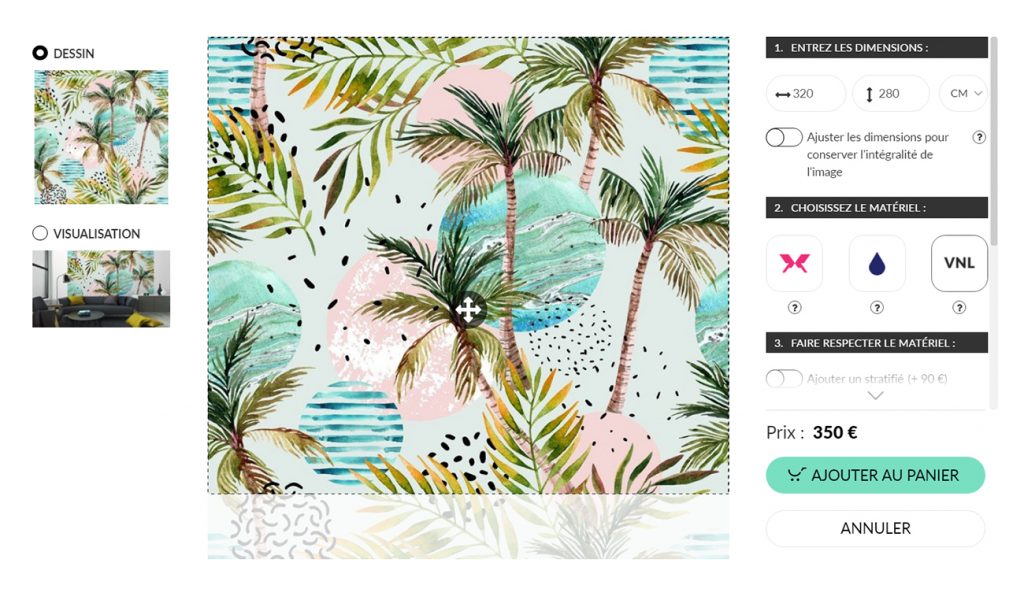Select the Visualisation radio button
Screen dimensions: 1024x611
[x=40, y=233]
